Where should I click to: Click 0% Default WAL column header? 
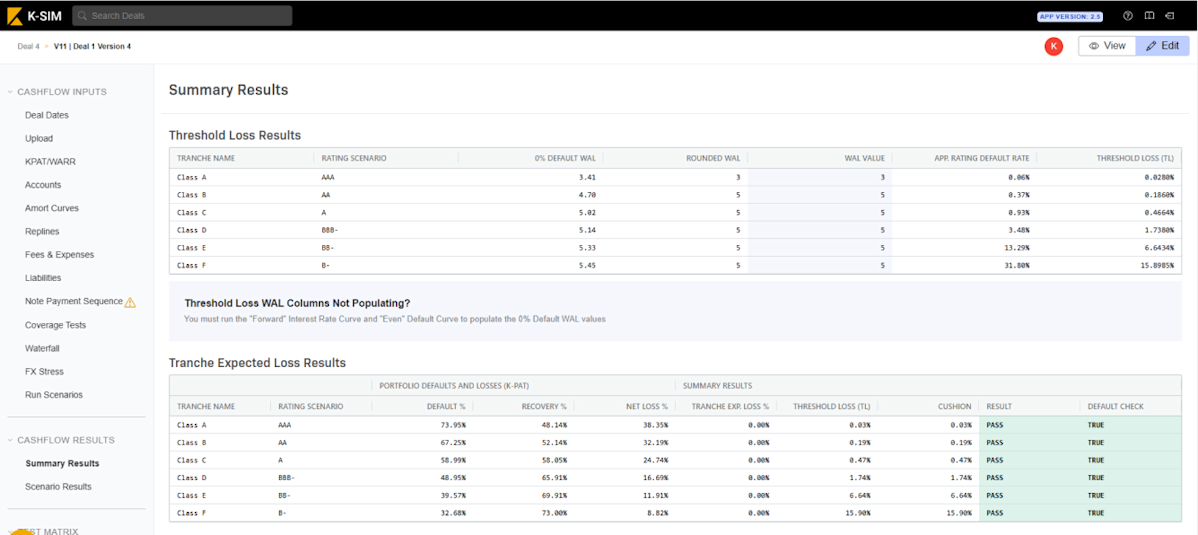coord(565,158)
